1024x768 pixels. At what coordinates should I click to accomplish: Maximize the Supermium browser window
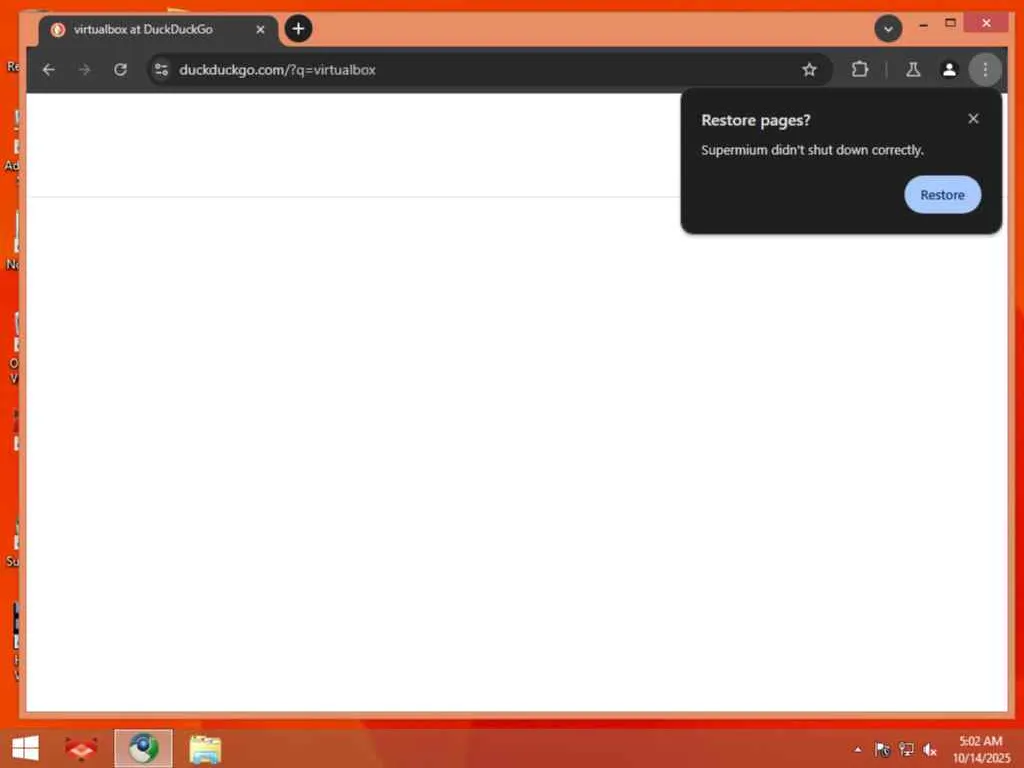tap(950, 23)
